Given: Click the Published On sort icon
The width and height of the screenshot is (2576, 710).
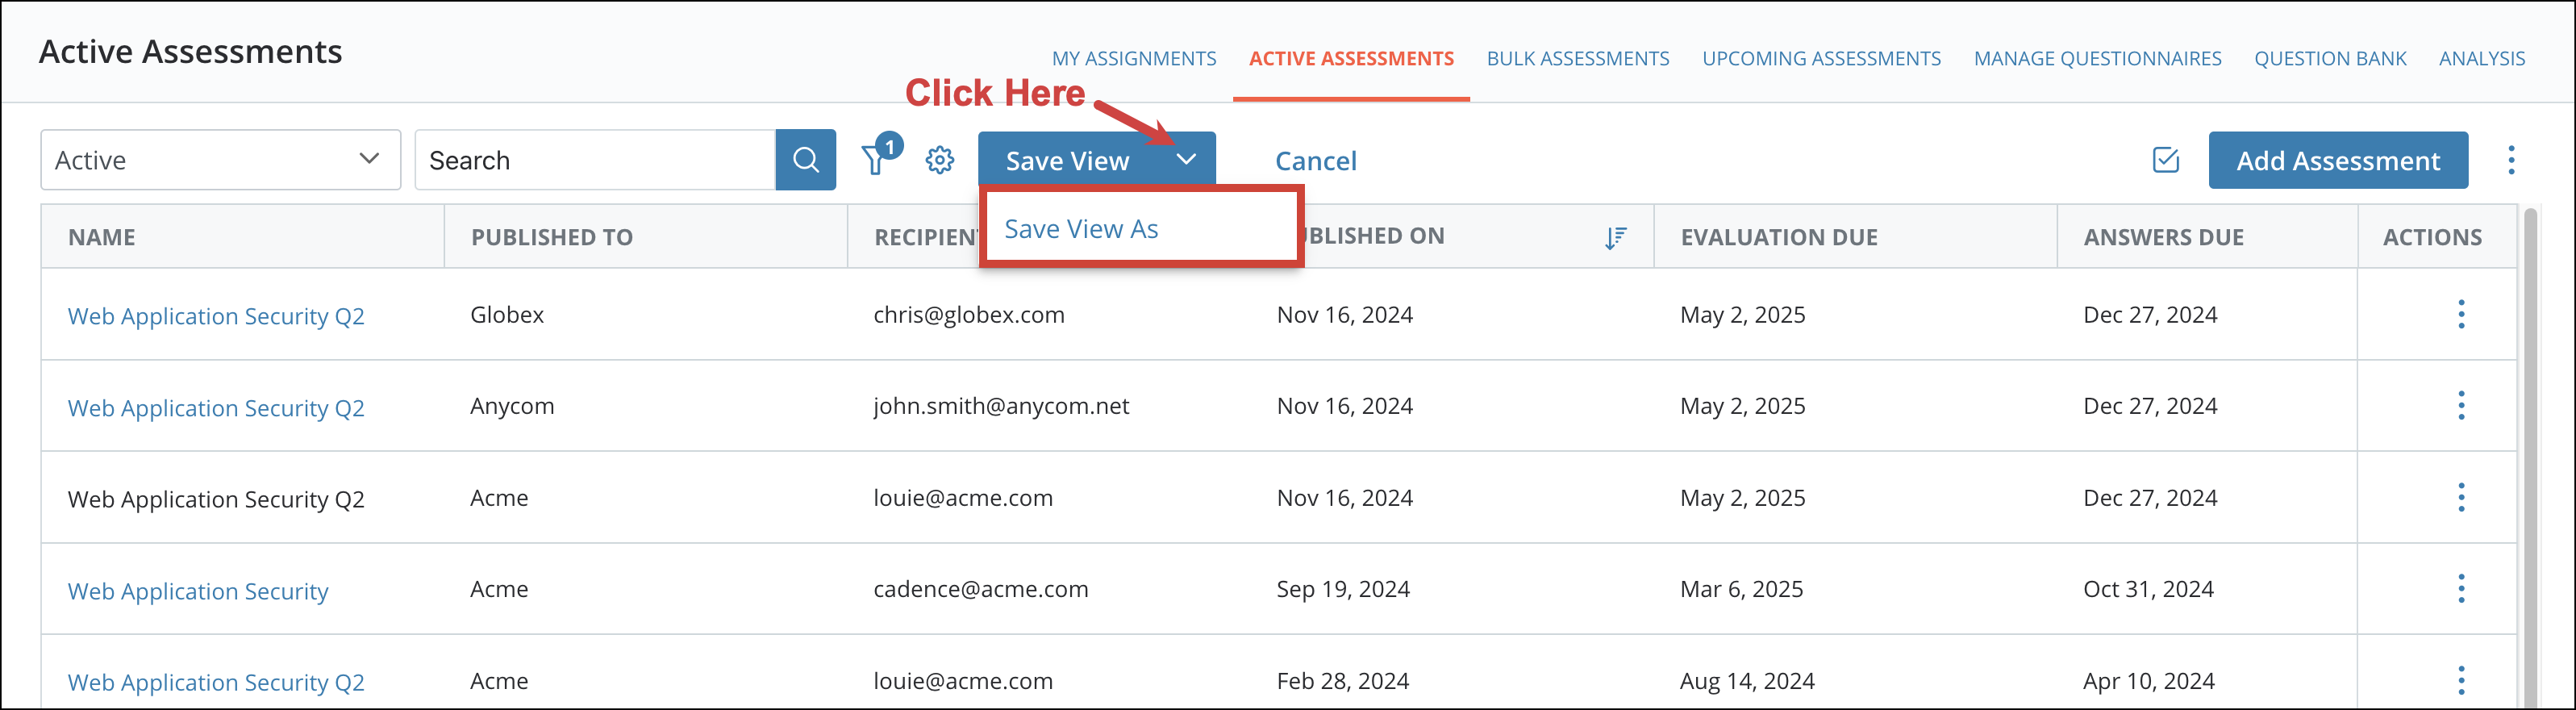Looking at the screenshot, I should click(1614, 237).
